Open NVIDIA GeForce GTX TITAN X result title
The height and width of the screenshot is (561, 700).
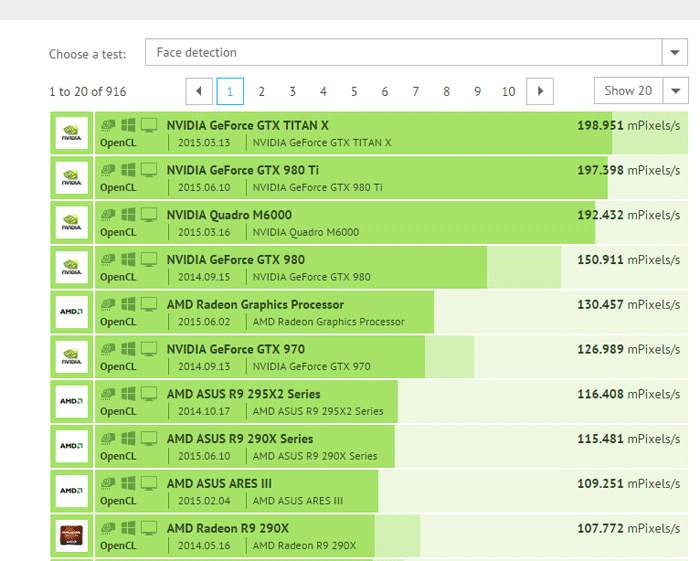(x=248, y=125)
